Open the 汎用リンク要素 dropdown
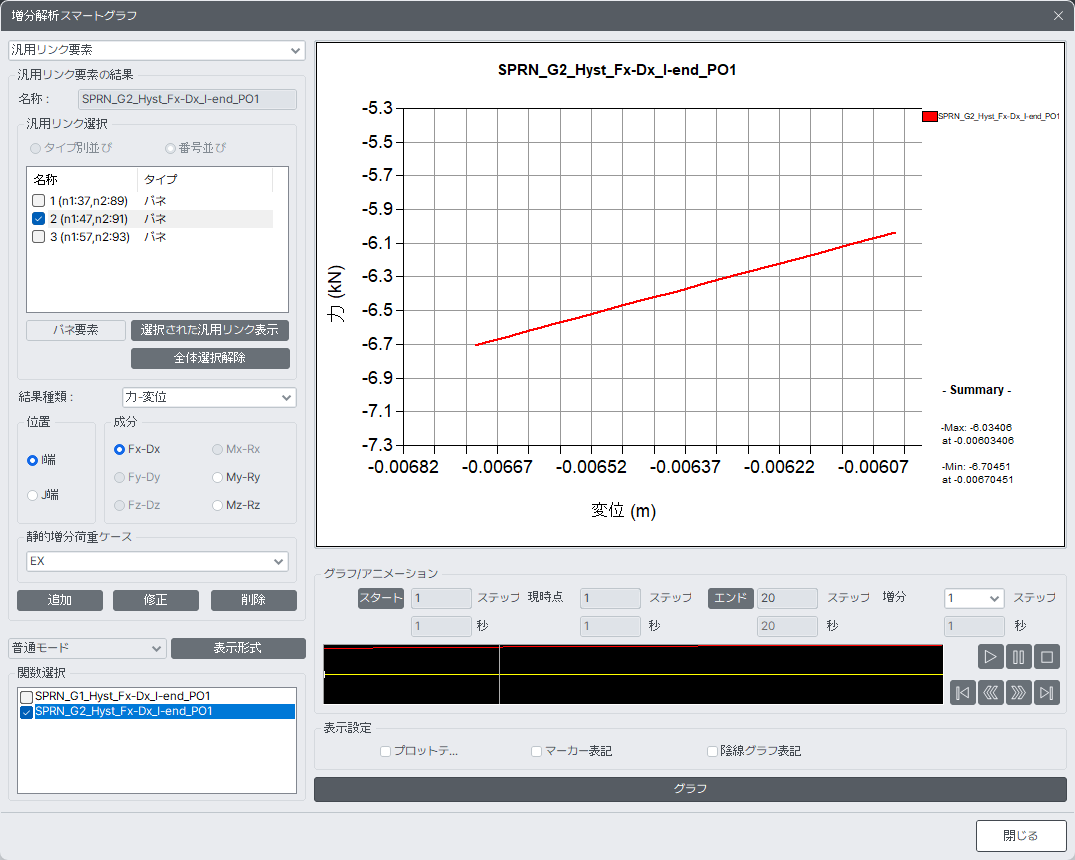 coord(156,50)
